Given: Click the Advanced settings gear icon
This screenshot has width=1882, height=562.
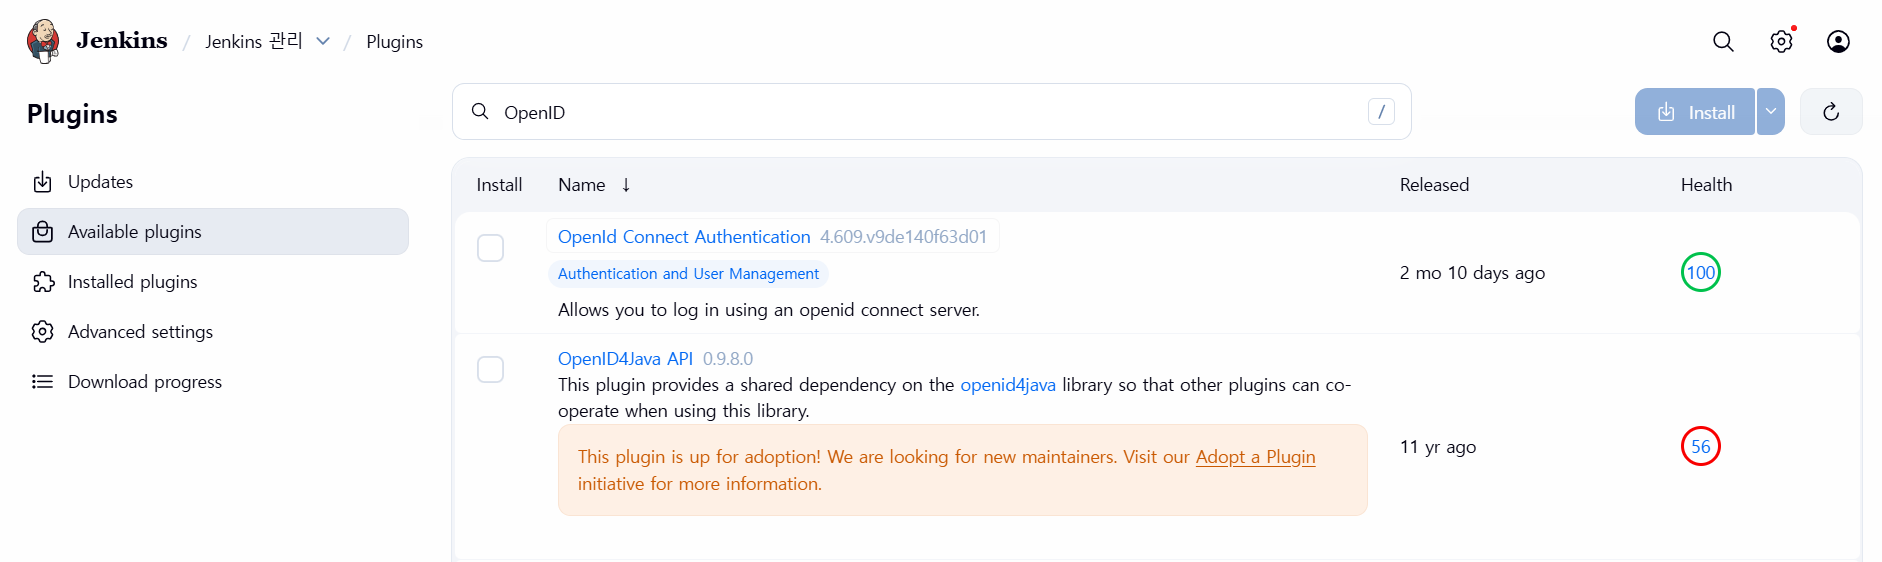Looking at the screenshot, I should click(42, 332).
